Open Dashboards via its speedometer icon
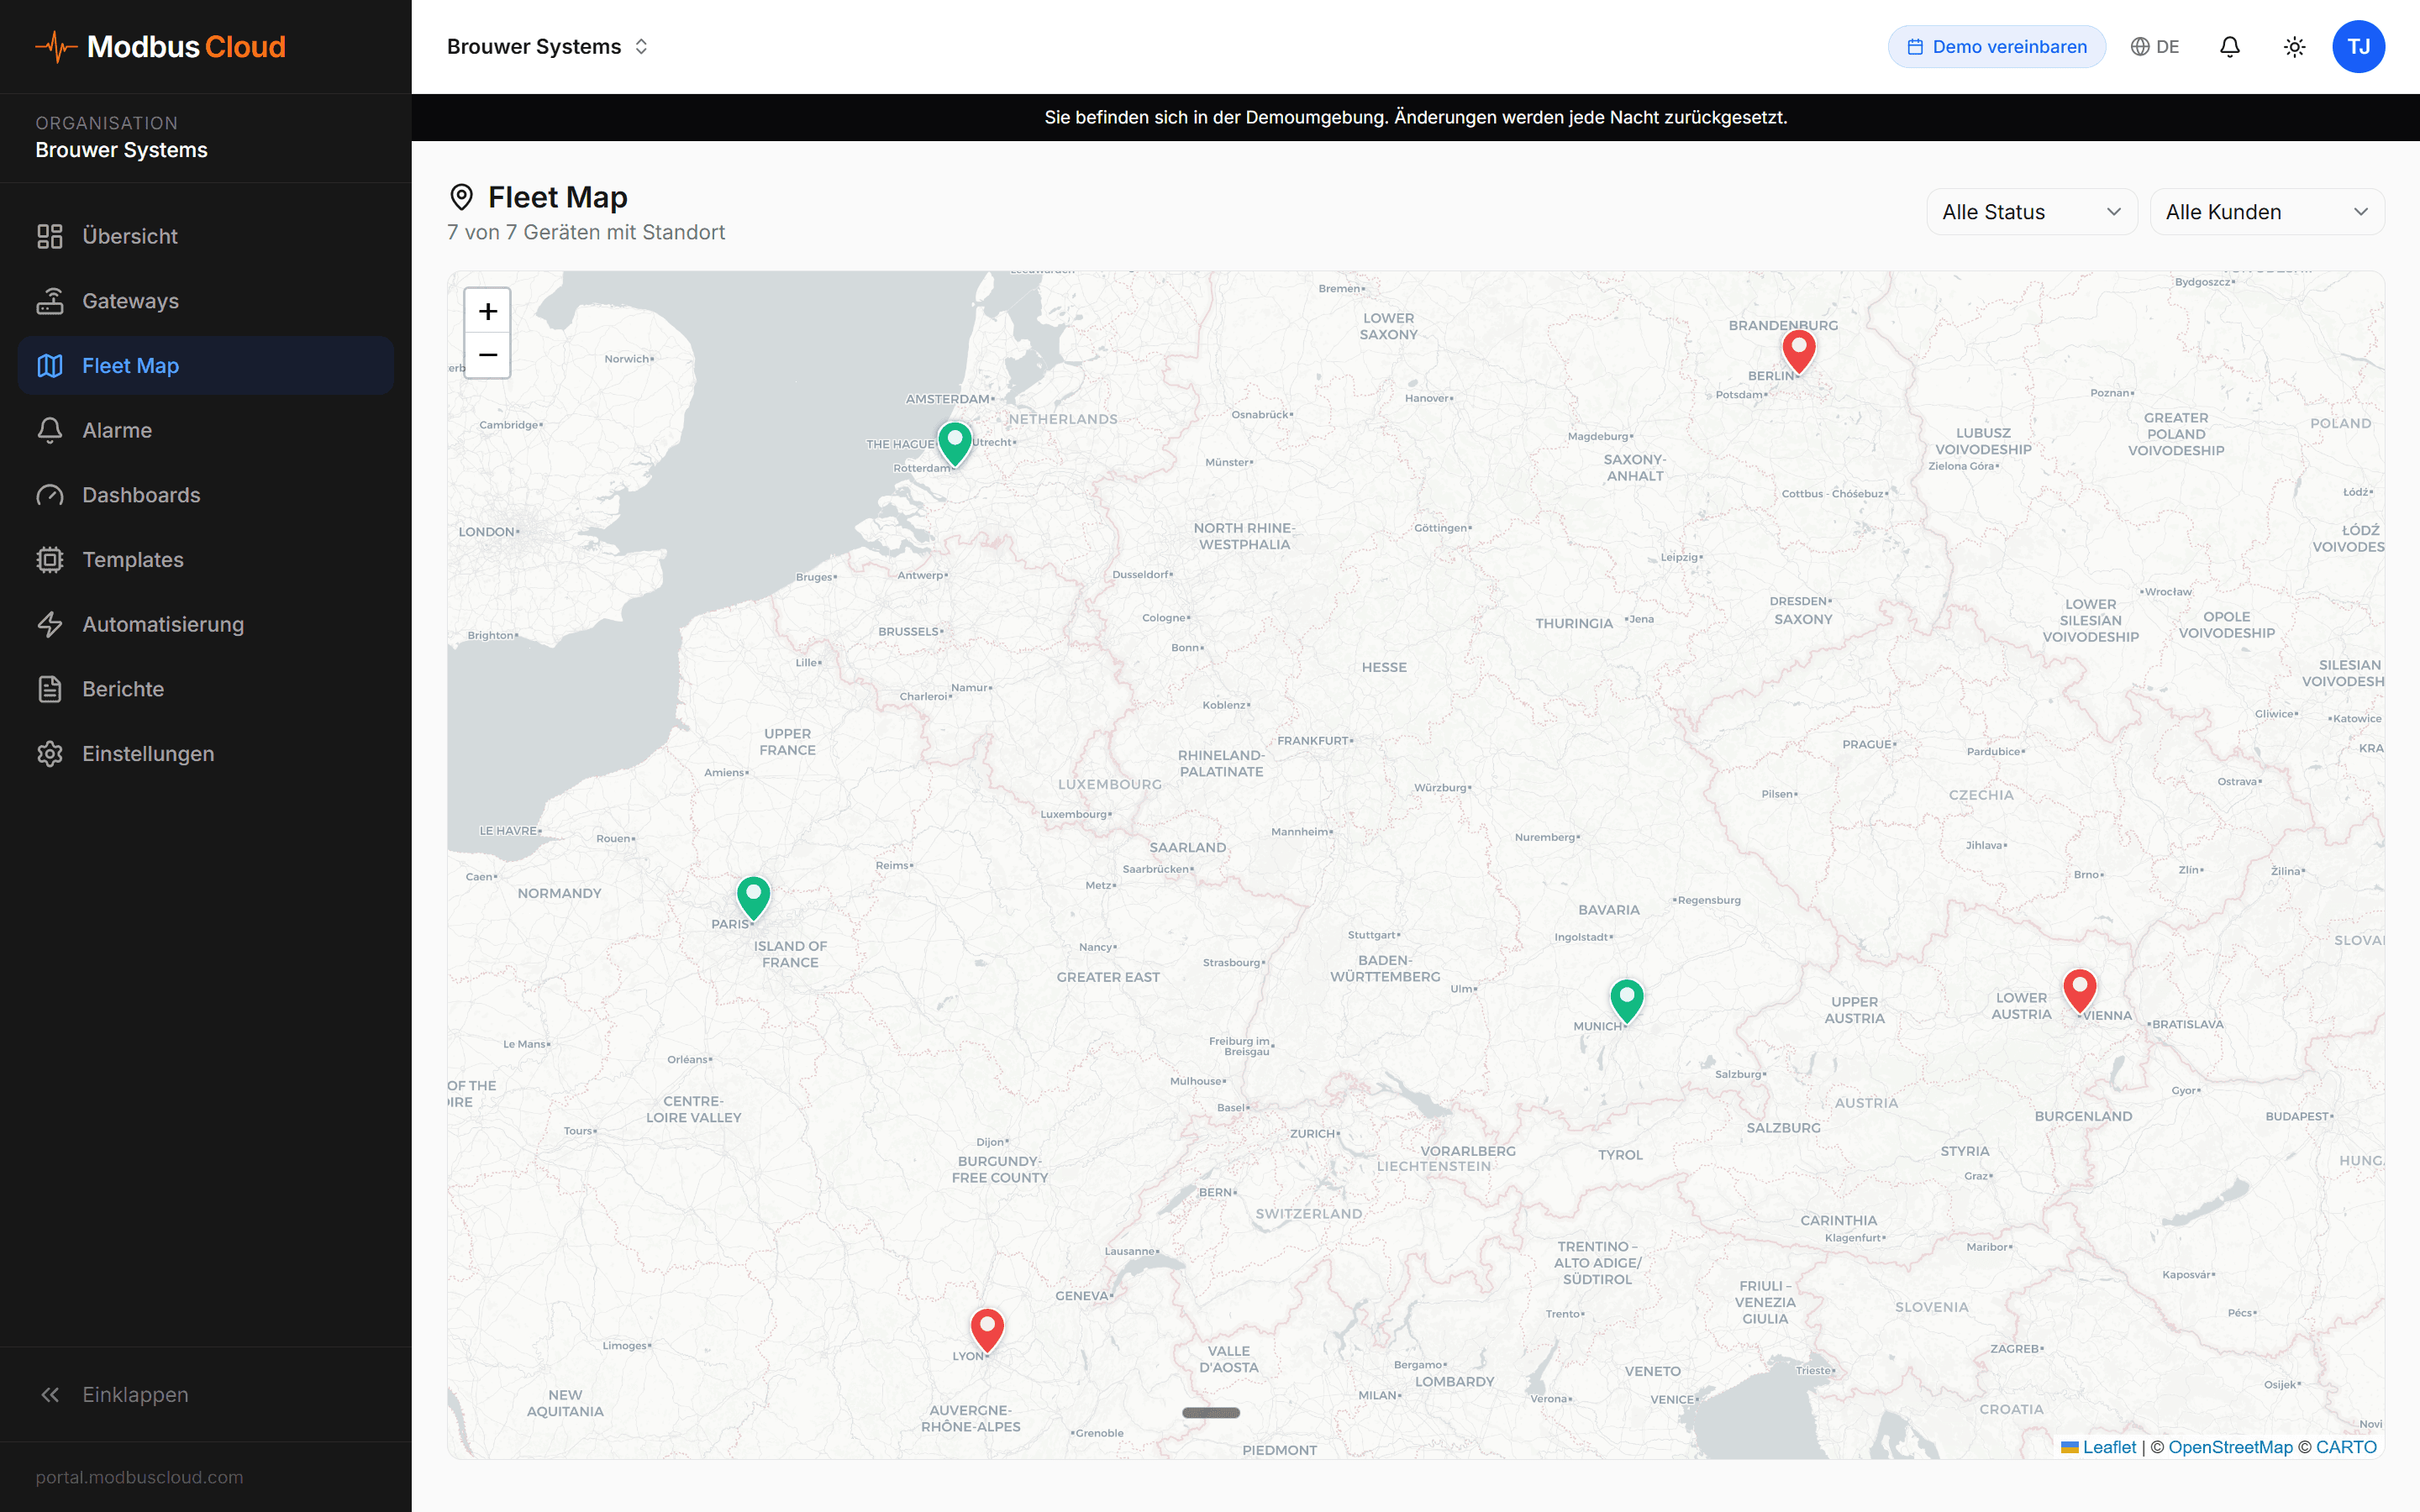 click(50, 494)
